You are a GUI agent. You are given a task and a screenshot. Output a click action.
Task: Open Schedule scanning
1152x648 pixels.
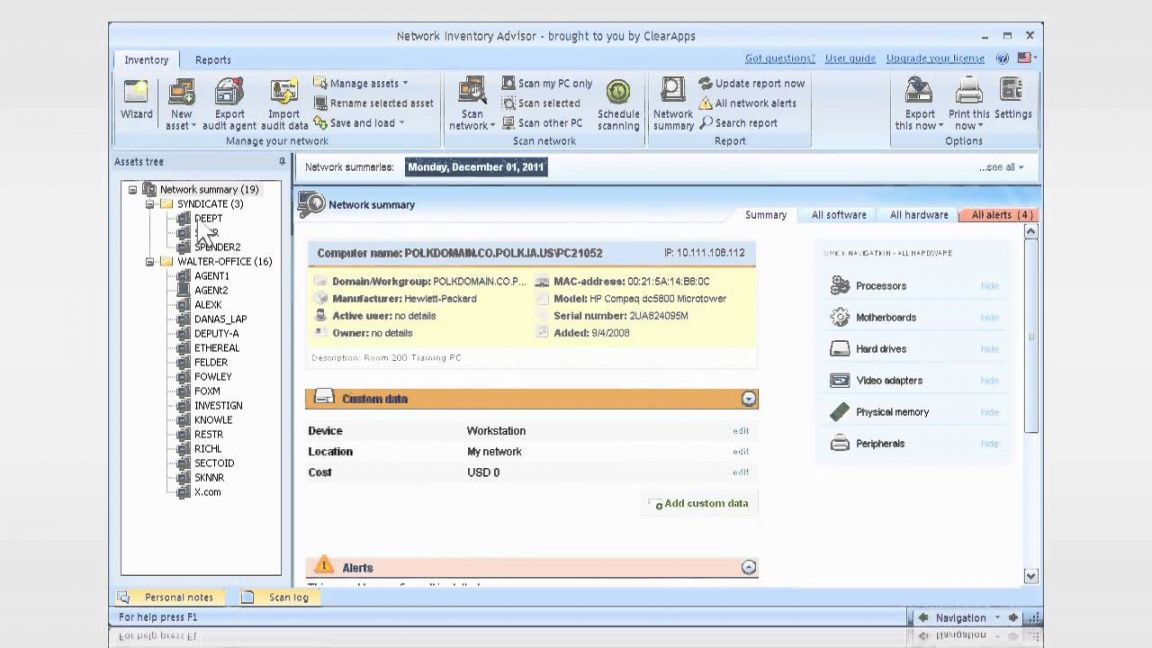[x=618, y=104]
